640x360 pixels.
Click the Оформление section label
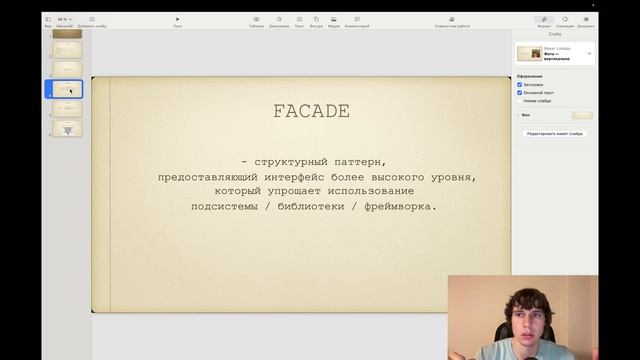(x=529, y=76)
